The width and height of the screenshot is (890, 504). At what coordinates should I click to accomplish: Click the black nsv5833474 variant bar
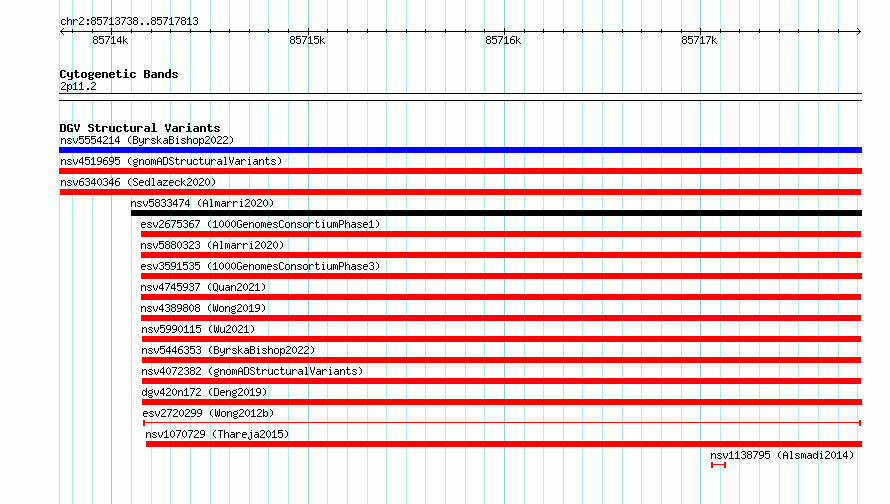click(496, 213)
